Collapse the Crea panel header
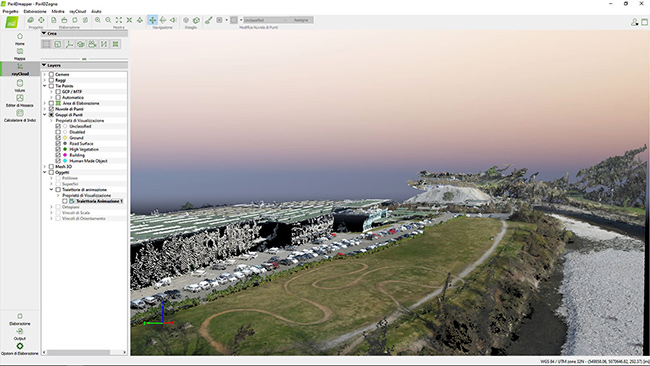The width and height of the screenshot is (650, 366). pyautogui.click(x=44, y=33)
